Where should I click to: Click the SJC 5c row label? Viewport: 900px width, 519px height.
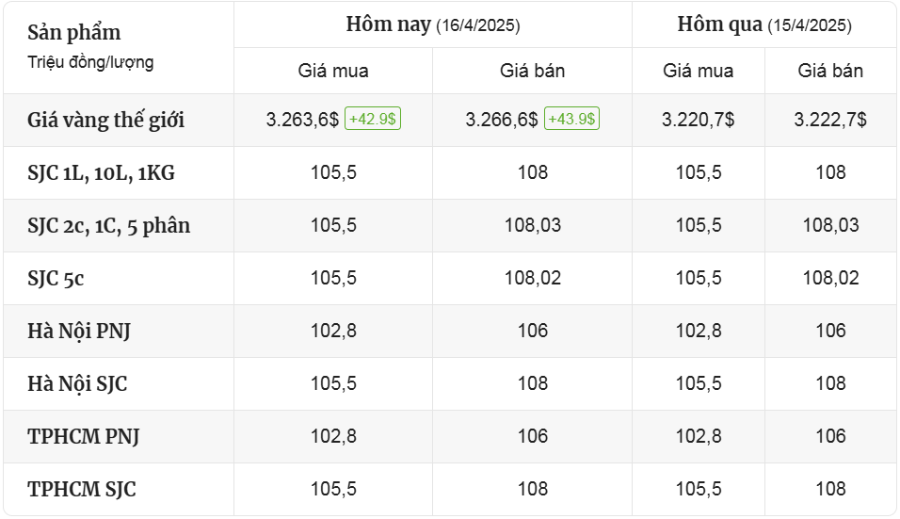tap(56, 278)
